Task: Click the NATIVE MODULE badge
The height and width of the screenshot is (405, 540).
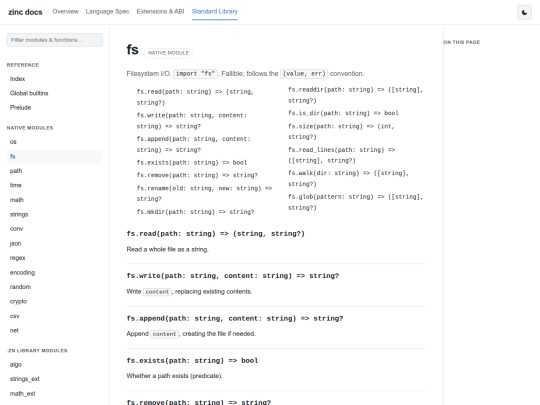Action: tap(168, 53)
